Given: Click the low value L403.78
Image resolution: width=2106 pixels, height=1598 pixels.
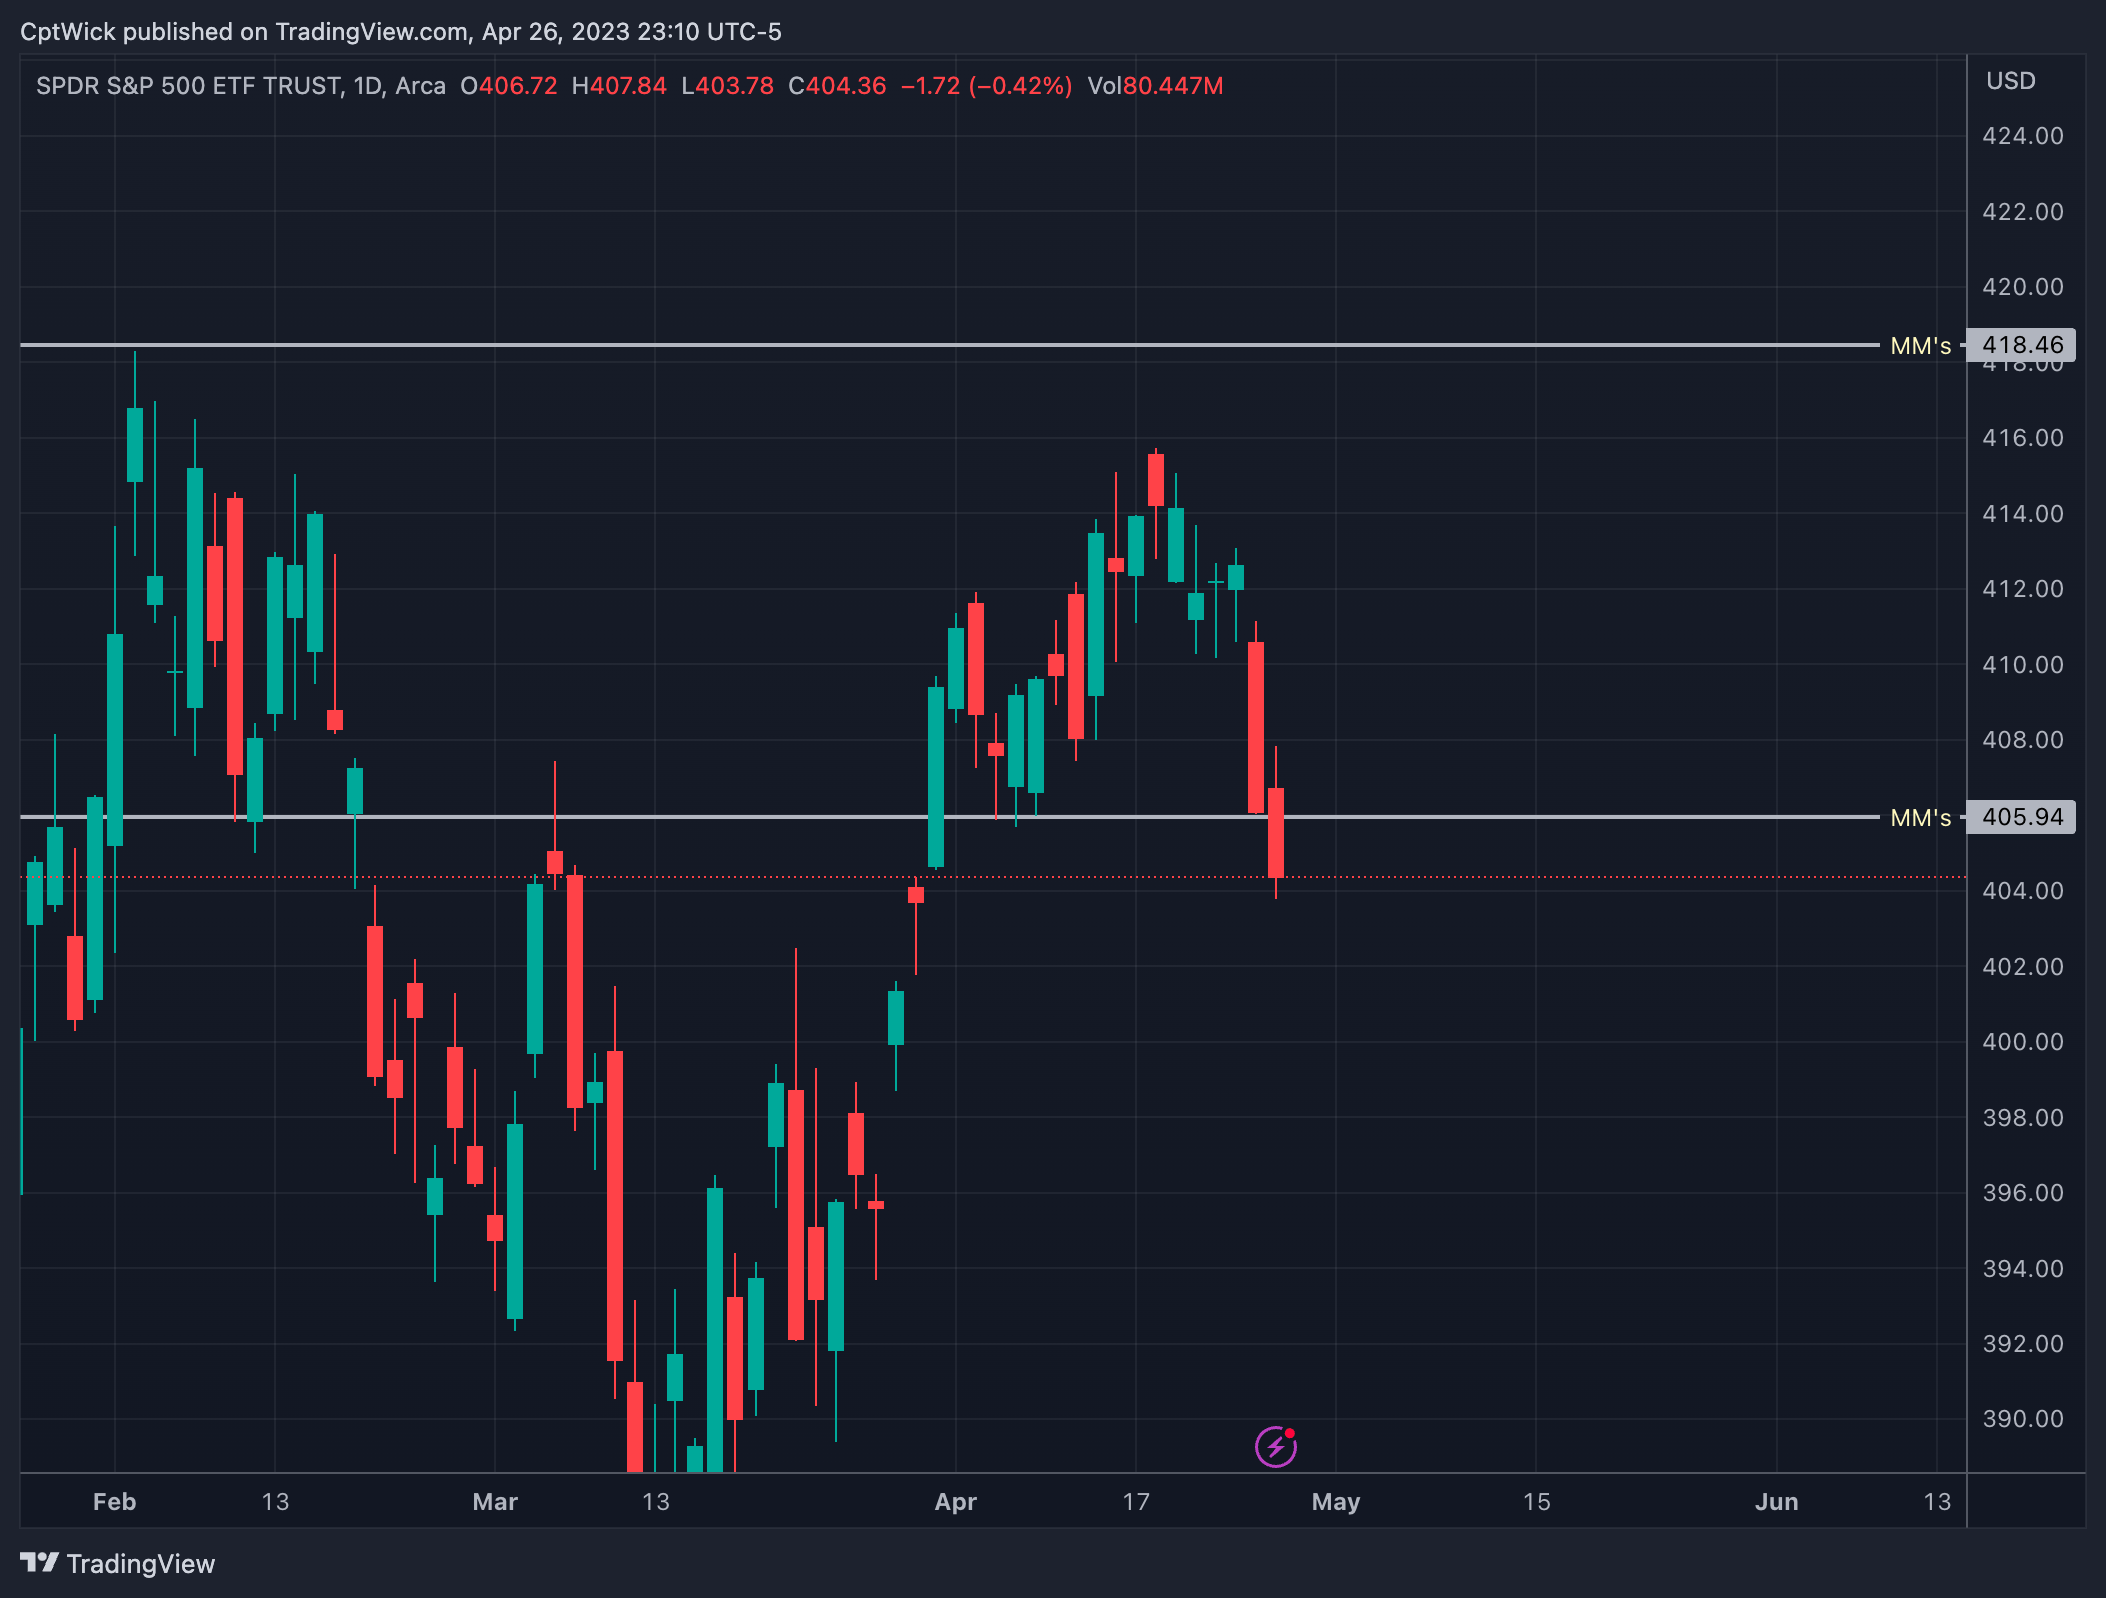Looking at the screenshot, I should pos(727,86).
